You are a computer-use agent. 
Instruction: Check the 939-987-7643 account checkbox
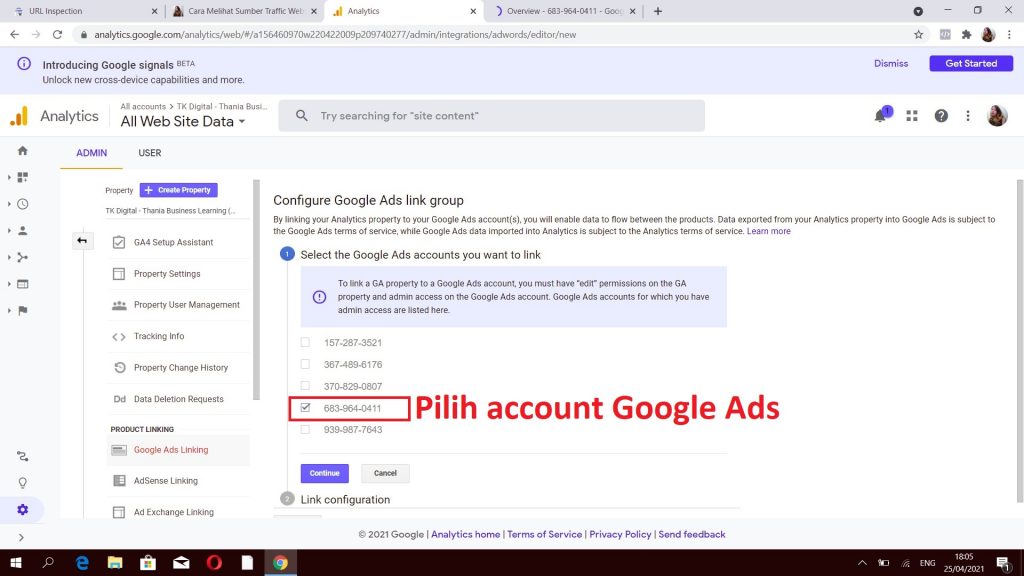click(x=305, y=429)
